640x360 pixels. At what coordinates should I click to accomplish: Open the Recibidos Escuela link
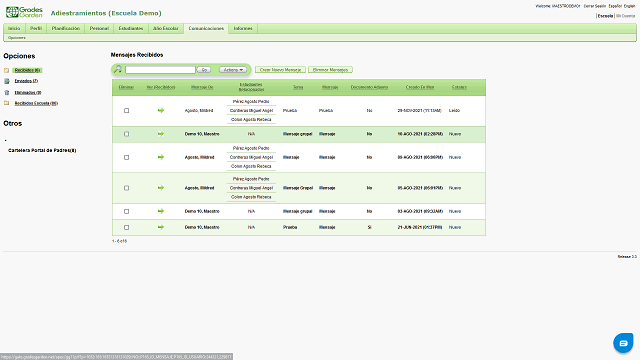coord(36,103)
